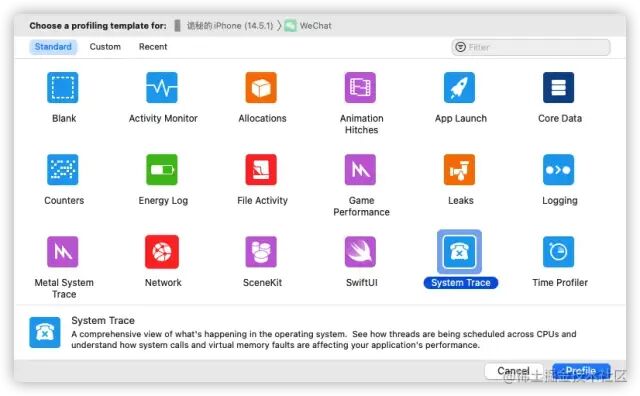Click the Logging label text
640x396 pixels.
(560, 200)
